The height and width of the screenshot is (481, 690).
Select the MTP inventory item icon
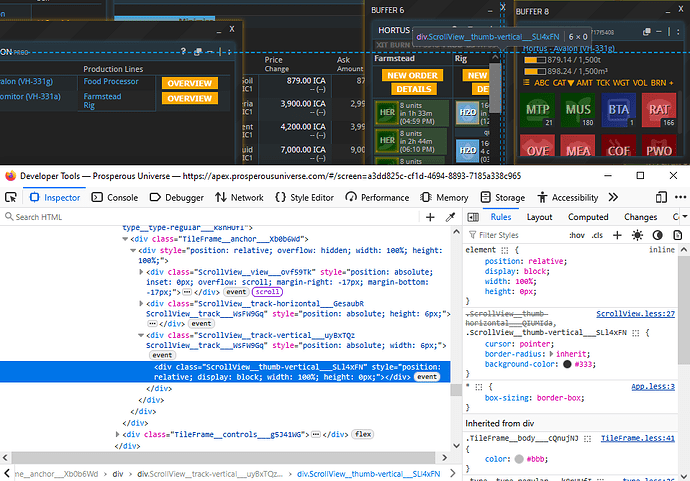(537, 110)
